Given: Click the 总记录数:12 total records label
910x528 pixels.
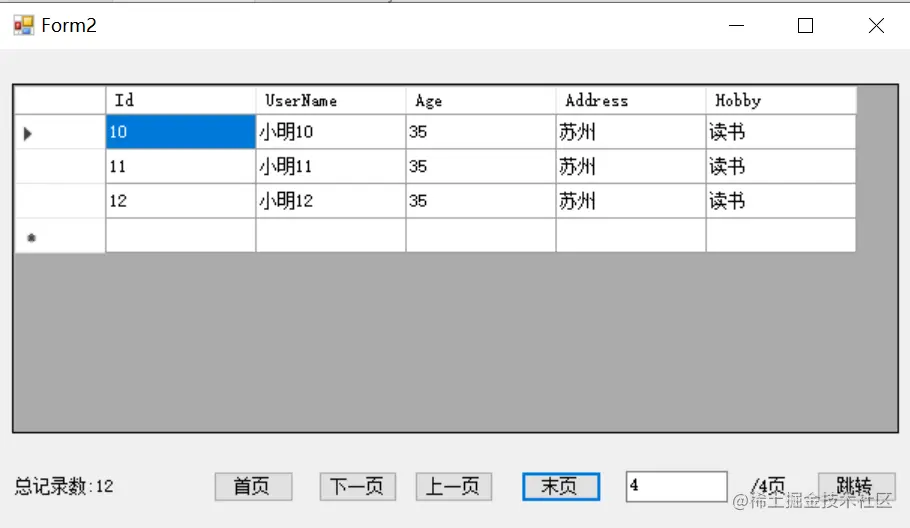Looking at the screenshot, I should (x=64, y=486).
